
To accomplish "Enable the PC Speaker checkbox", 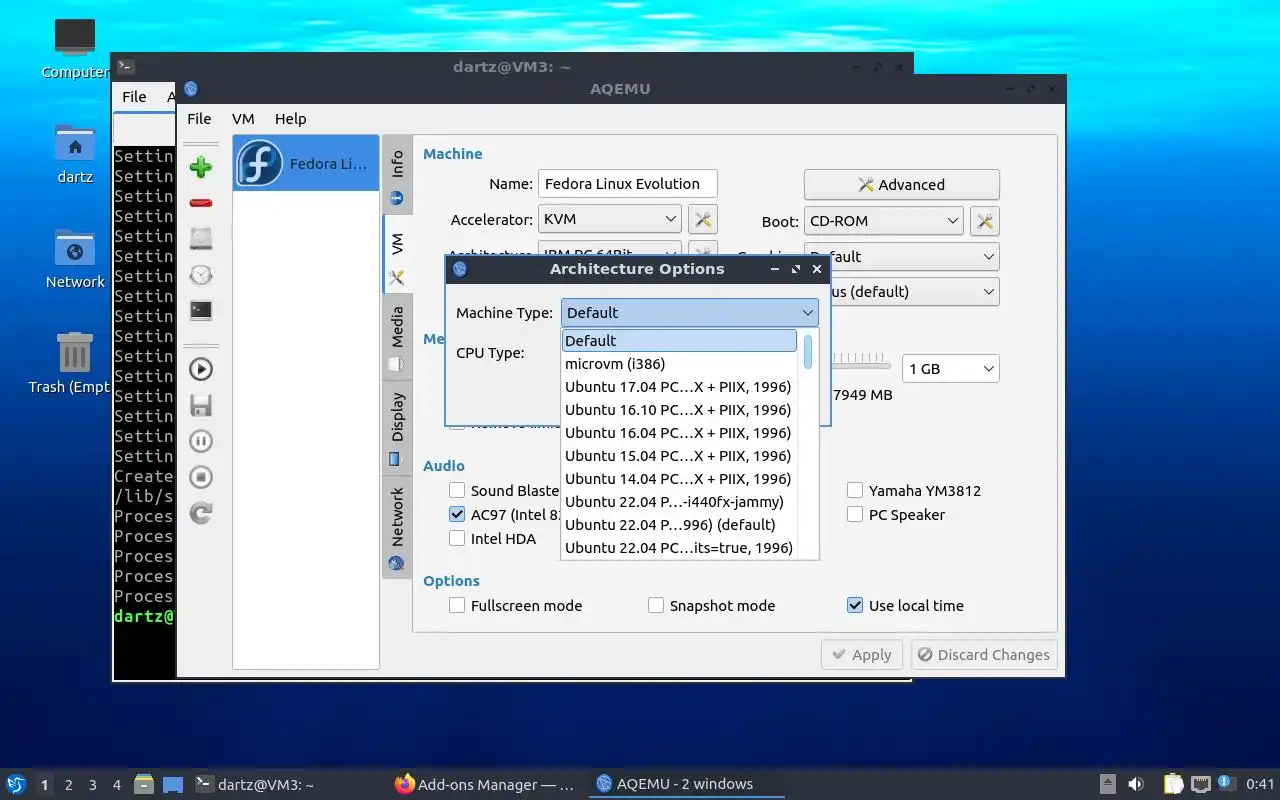I will [855, 514].
